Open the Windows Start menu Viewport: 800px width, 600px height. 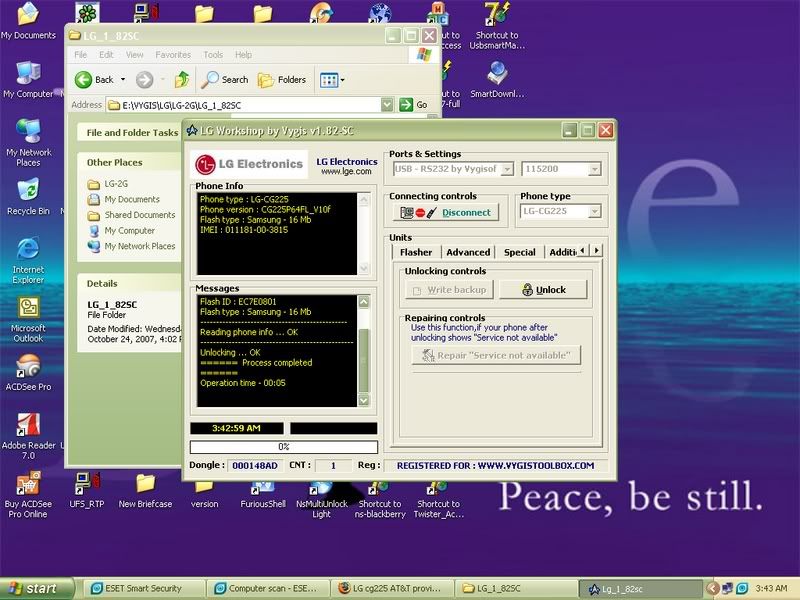tap(37, 588)
